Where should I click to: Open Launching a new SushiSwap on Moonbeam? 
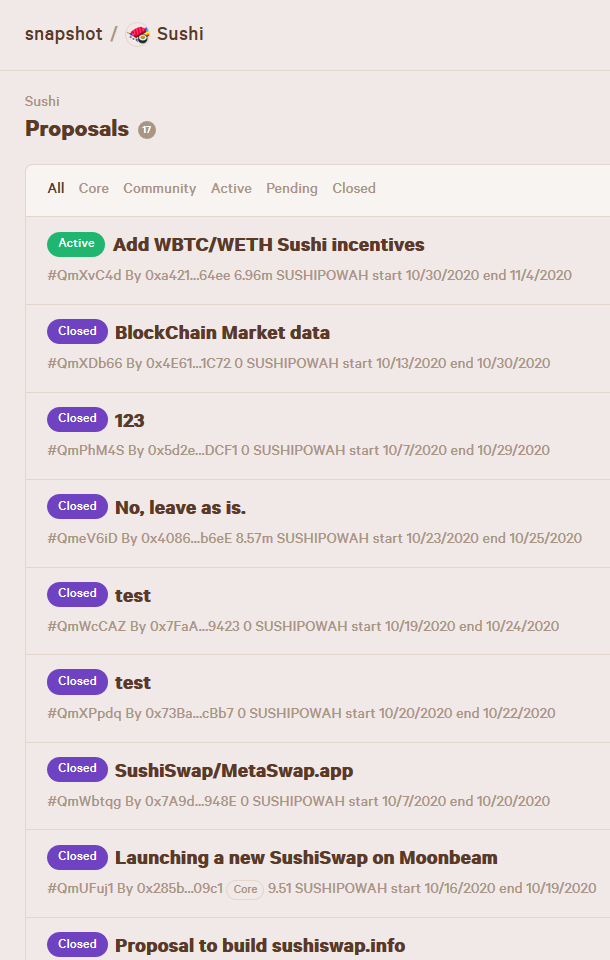[306, 858]
